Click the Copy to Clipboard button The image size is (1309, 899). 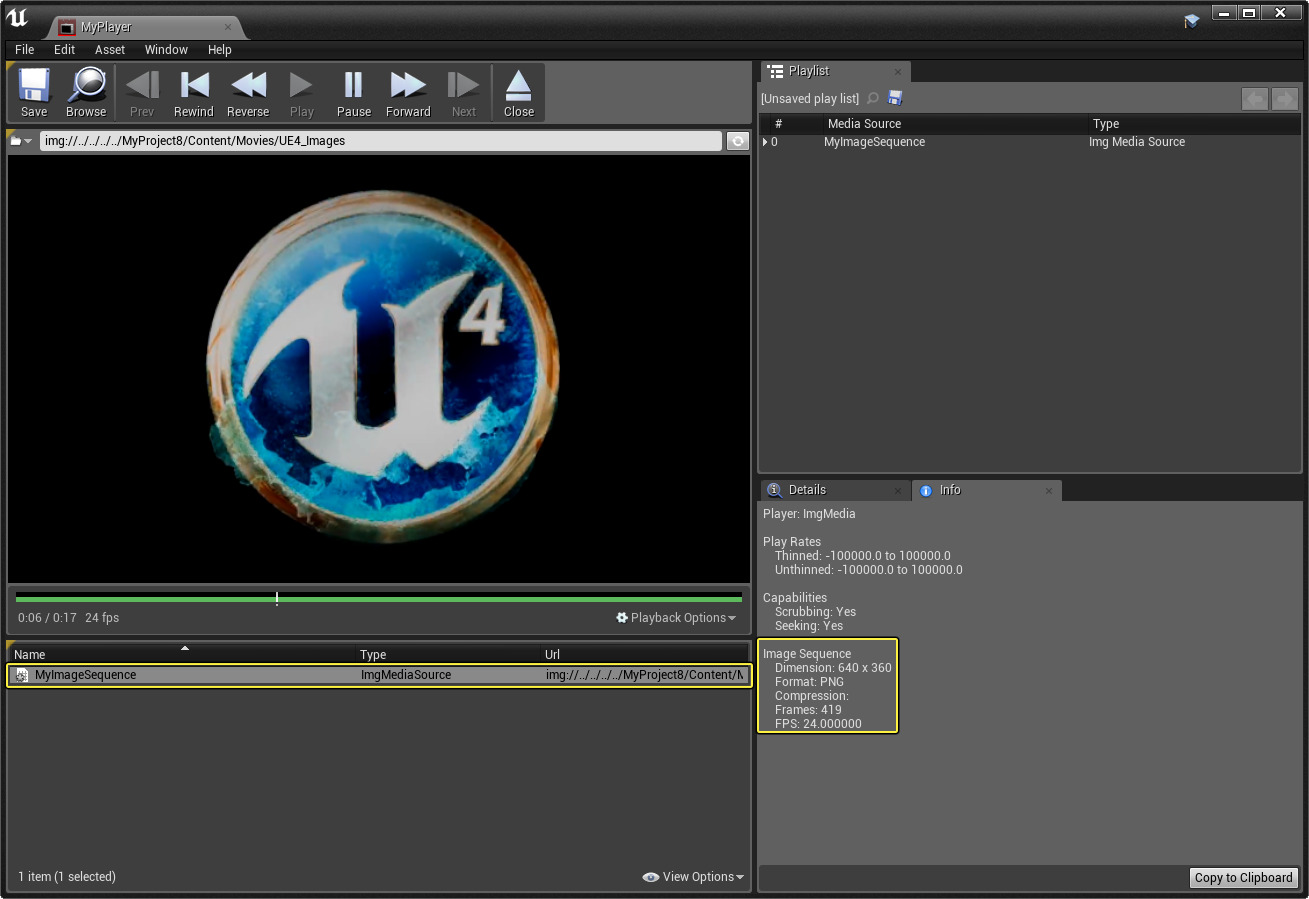(x=1243, y=877)
